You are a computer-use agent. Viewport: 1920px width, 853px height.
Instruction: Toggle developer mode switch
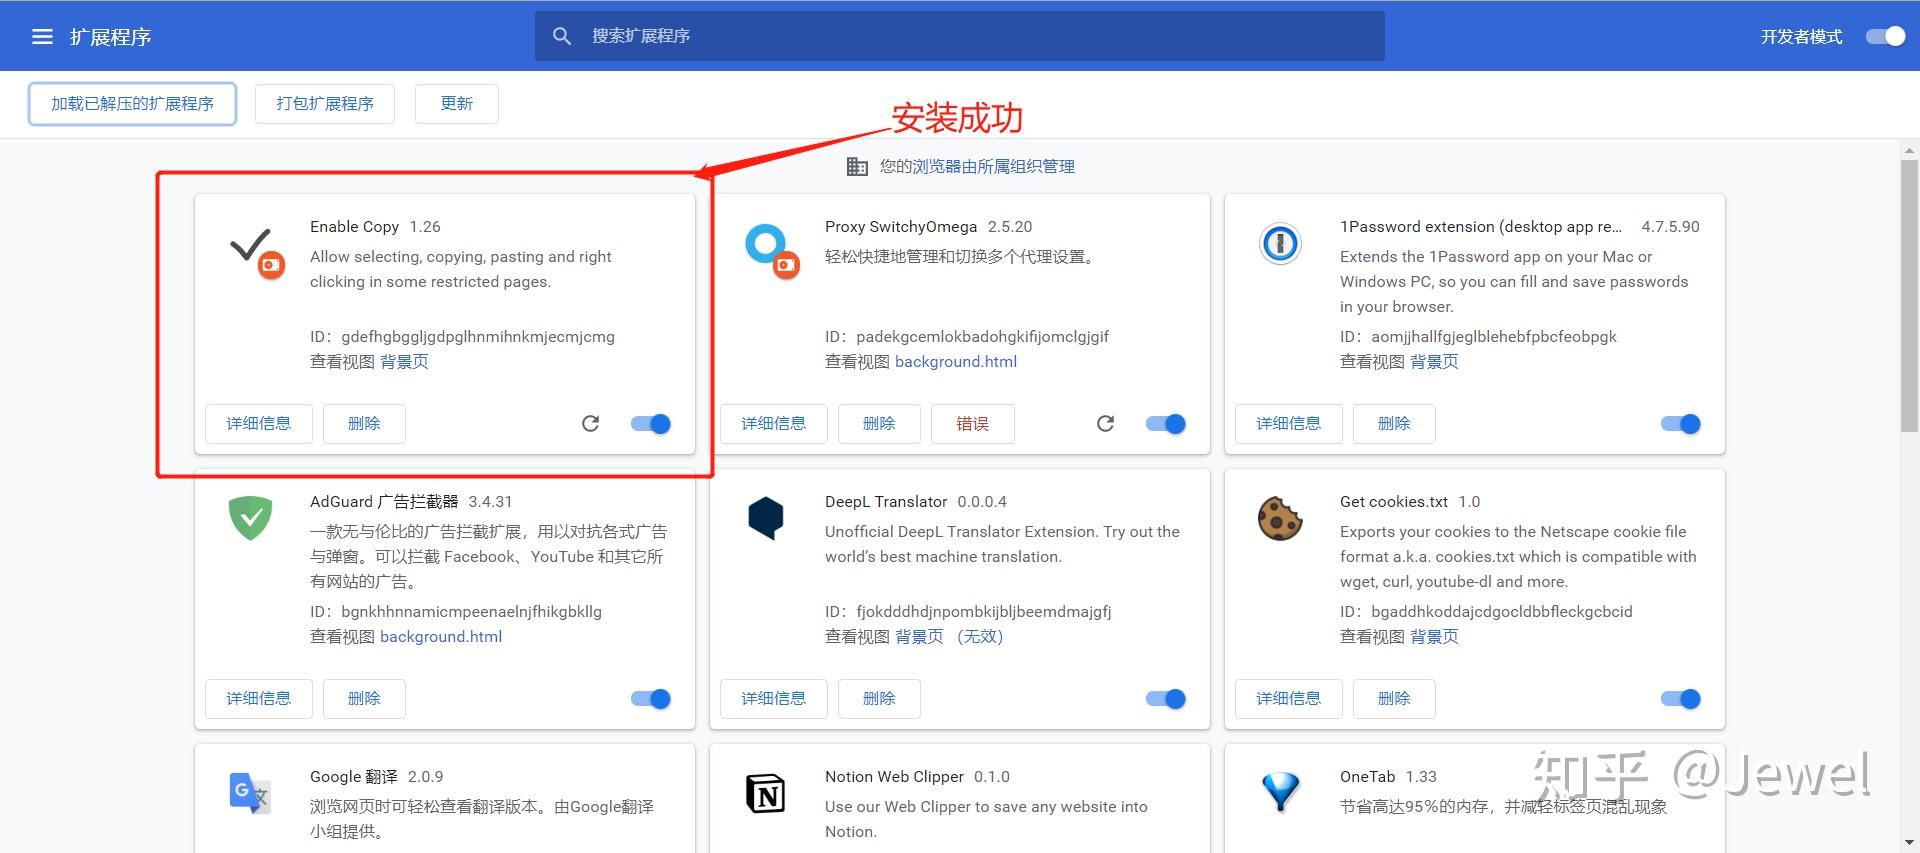point(1886,37)
